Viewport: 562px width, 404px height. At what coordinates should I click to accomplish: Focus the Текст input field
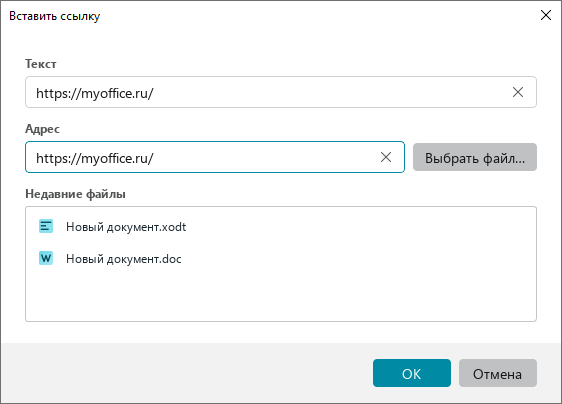click(x=281, y=92)
